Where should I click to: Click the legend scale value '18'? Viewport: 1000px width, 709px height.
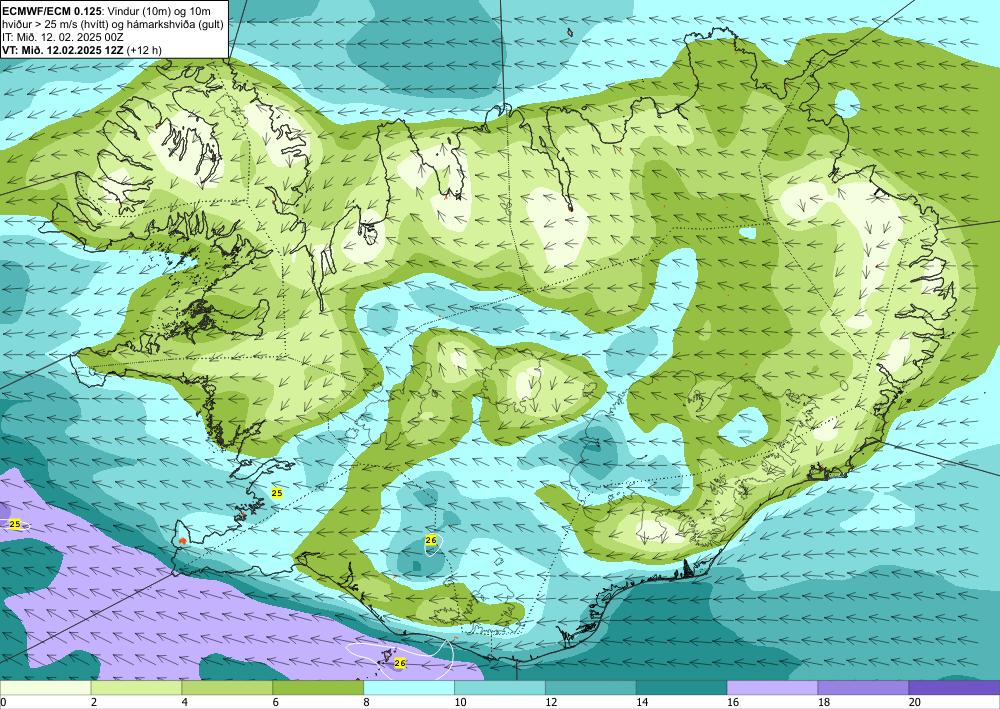coord(823,703)
